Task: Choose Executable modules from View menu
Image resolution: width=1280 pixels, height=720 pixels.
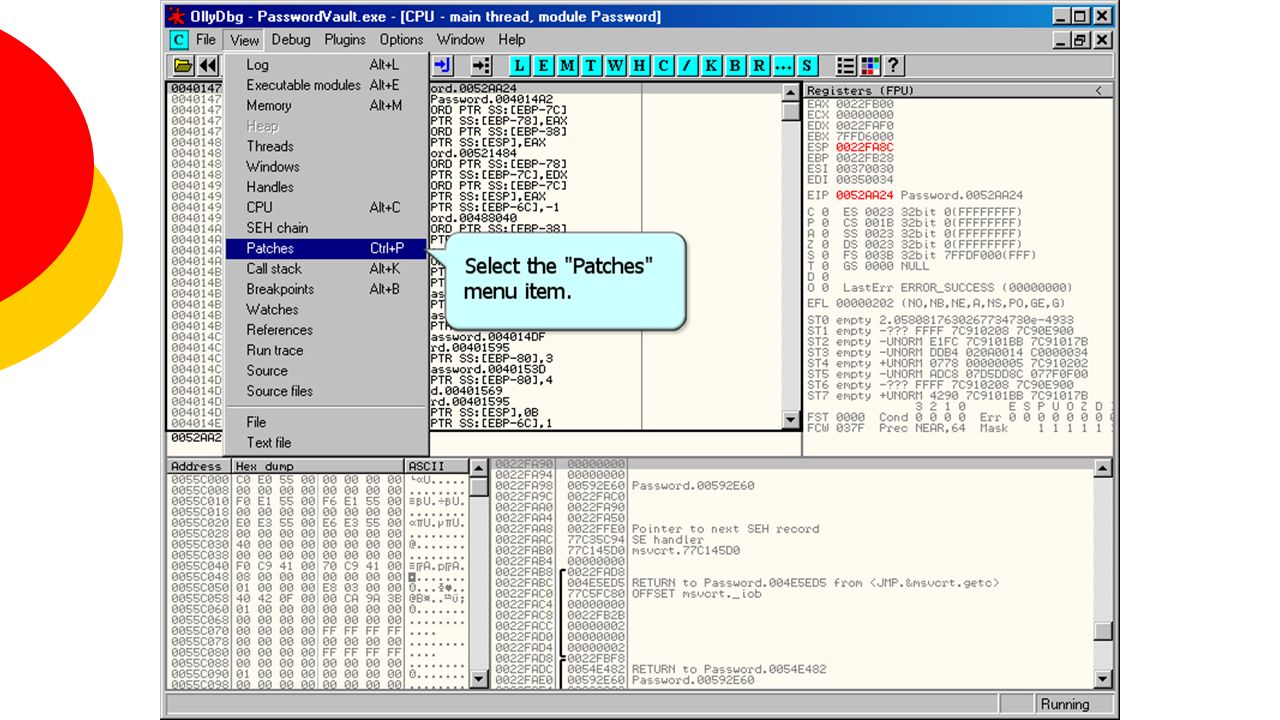Action: pyautogui.click(x=326, y=85)
